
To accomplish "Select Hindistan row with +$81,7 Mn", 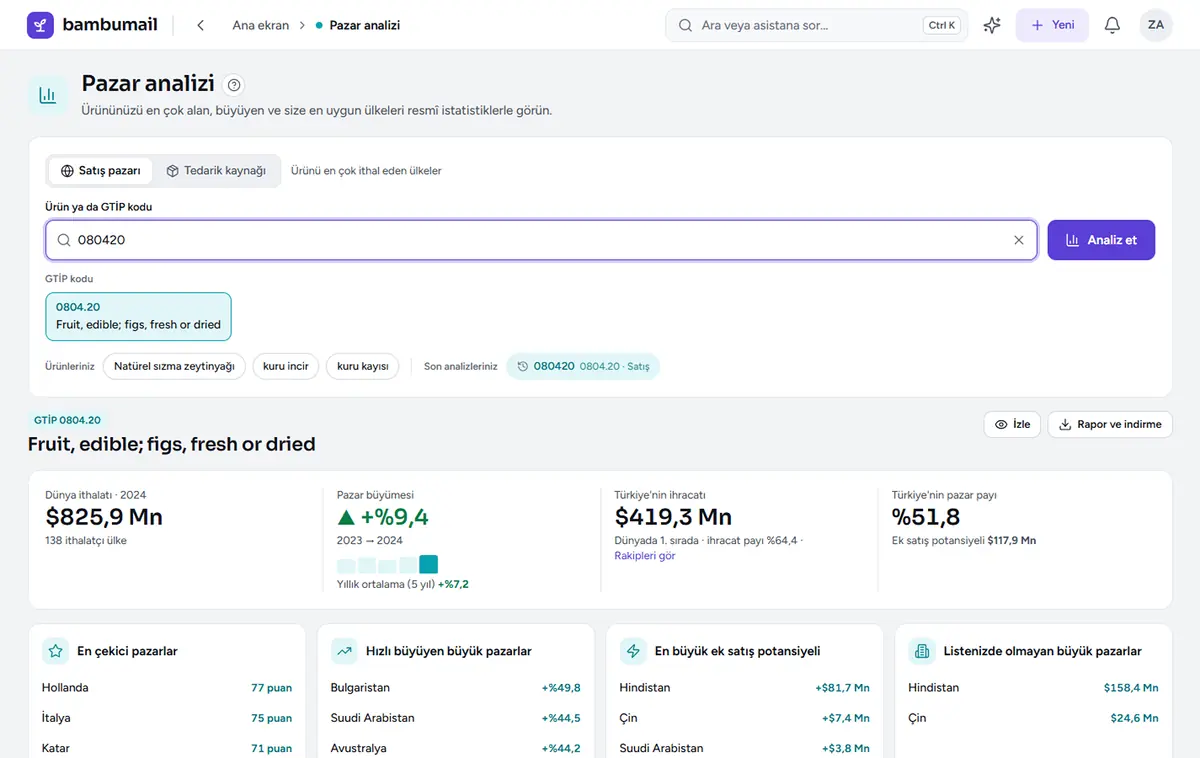I will (745, 688).
